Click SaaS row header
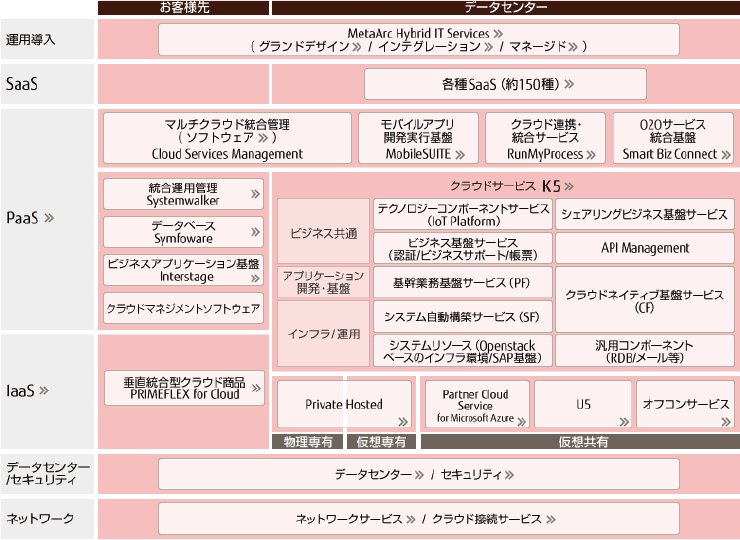 click(x=47, y=84)
